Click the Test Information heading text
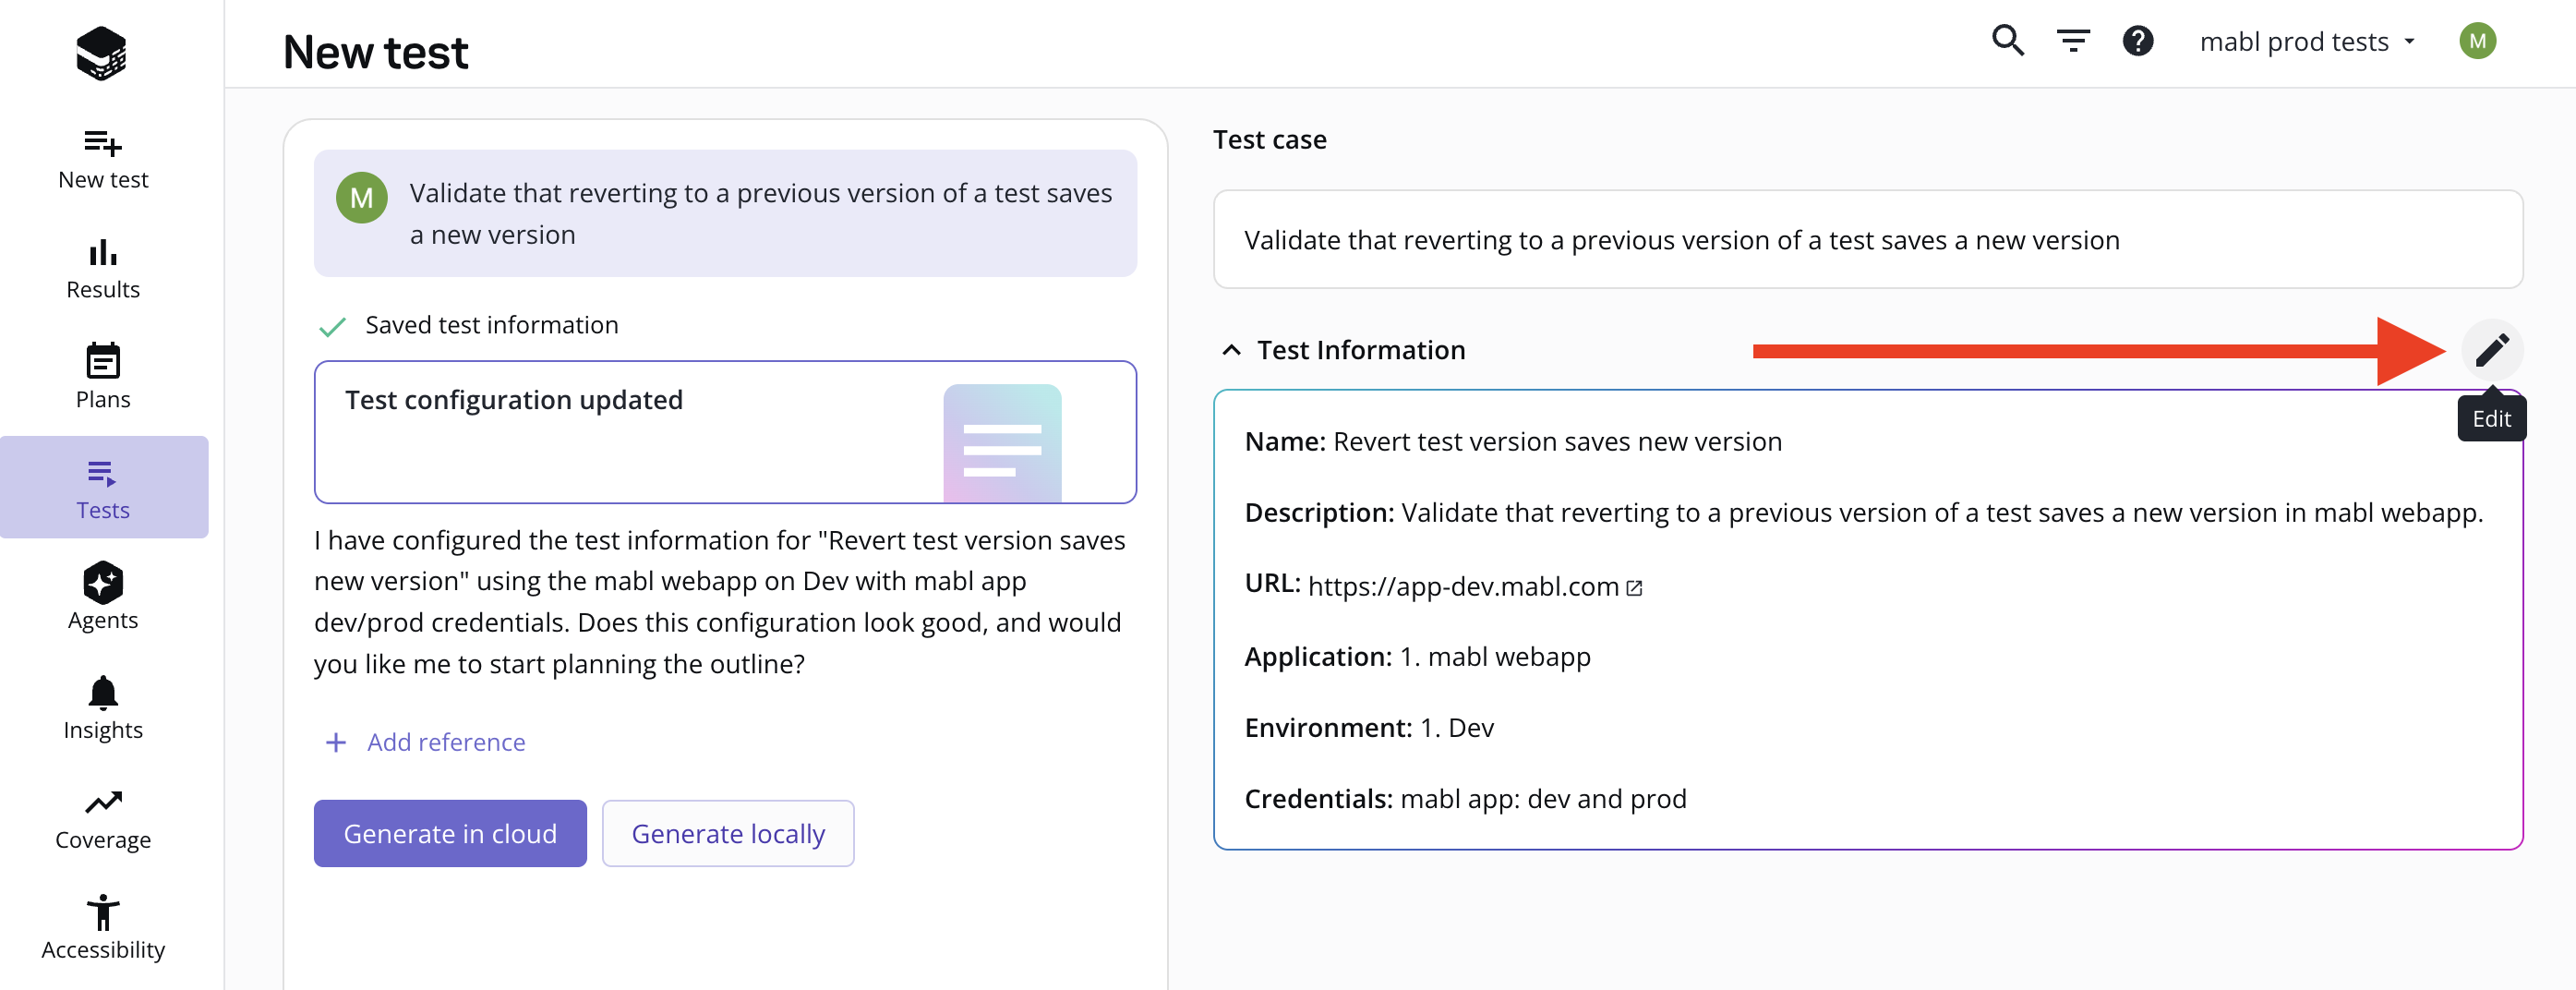Screen dimensions: 2576x990 tap(1360, 350)
